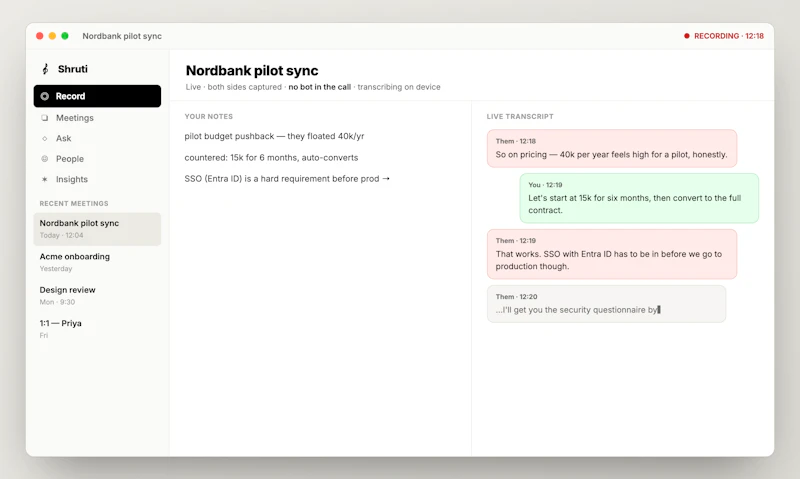800x479 pixels.
Task: Click the Shruti app name
Action: click(x=72, y=69)
